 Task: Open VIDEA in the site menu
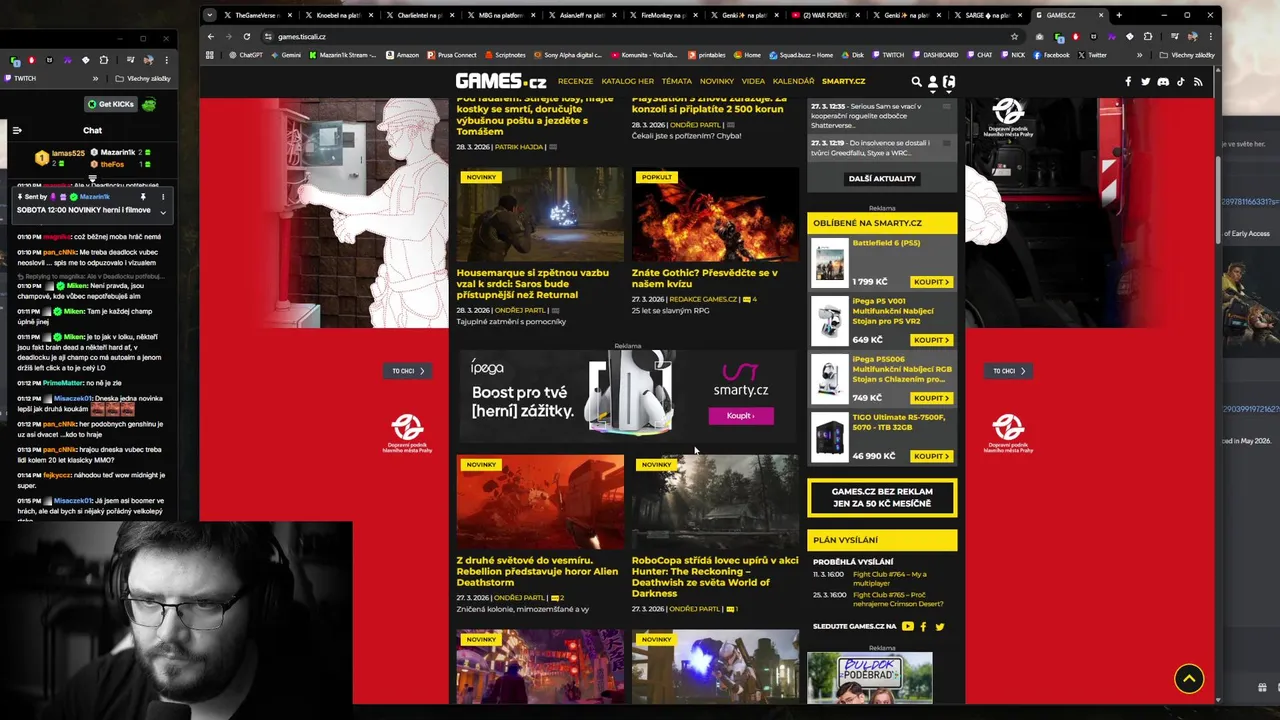[x=753, y=81]
